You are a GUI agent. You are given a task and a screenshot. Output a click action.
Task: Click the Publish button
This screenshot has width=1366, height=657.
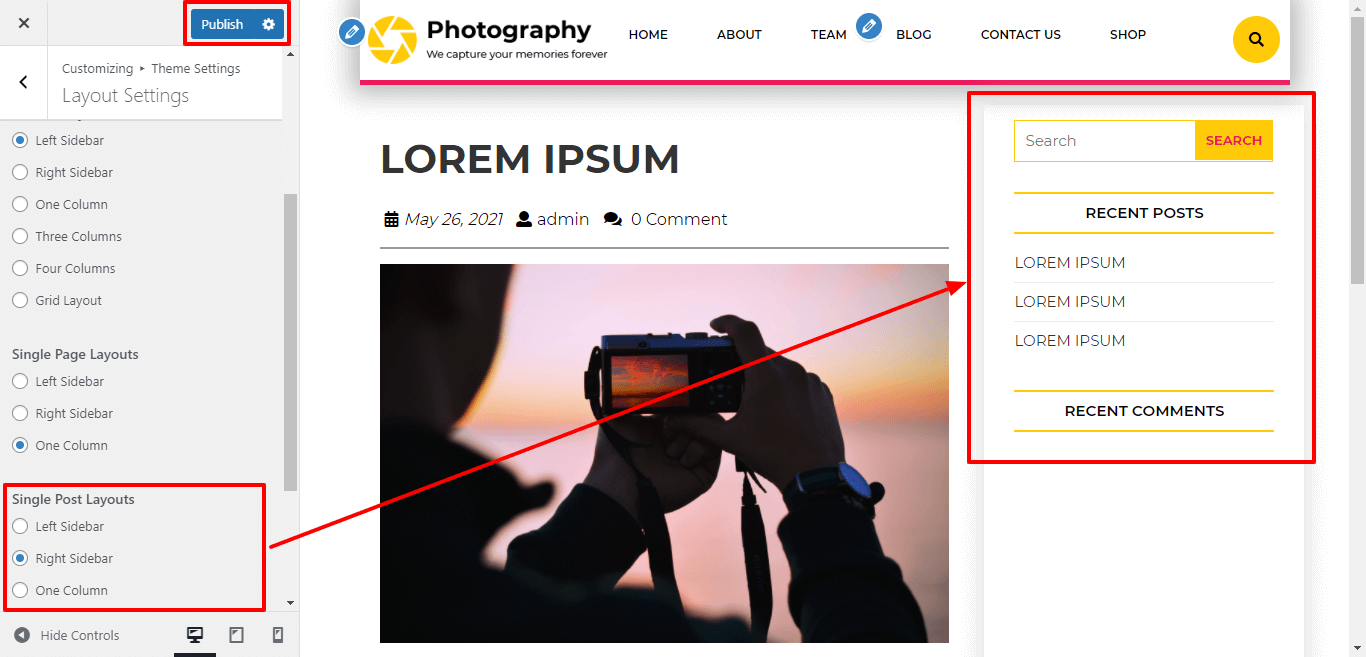click(222, 24)
